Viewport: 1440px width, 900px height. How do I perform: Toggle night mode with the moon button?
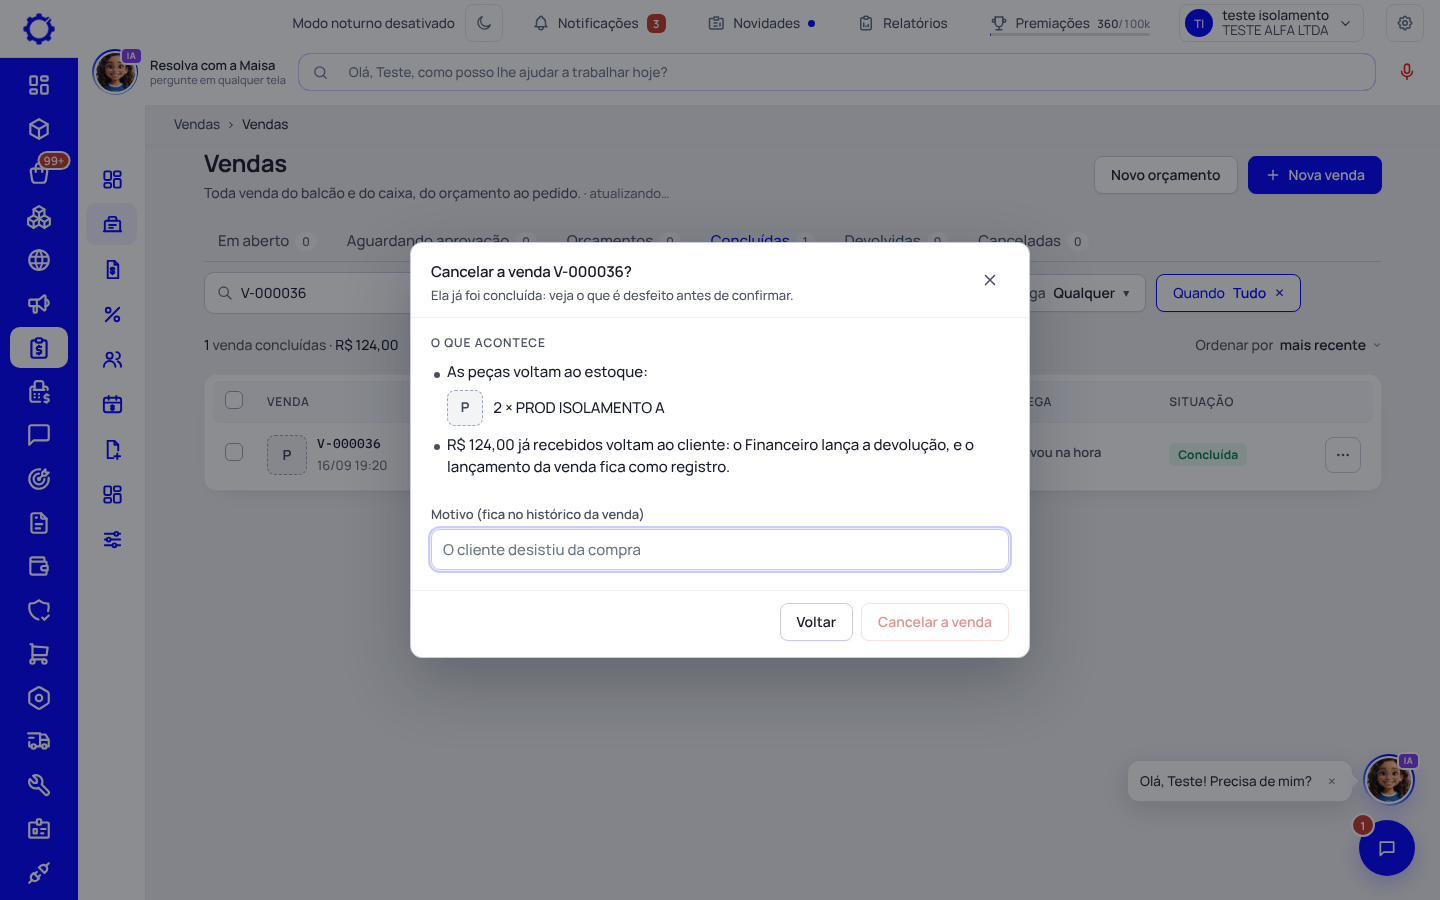pos(484,23)
